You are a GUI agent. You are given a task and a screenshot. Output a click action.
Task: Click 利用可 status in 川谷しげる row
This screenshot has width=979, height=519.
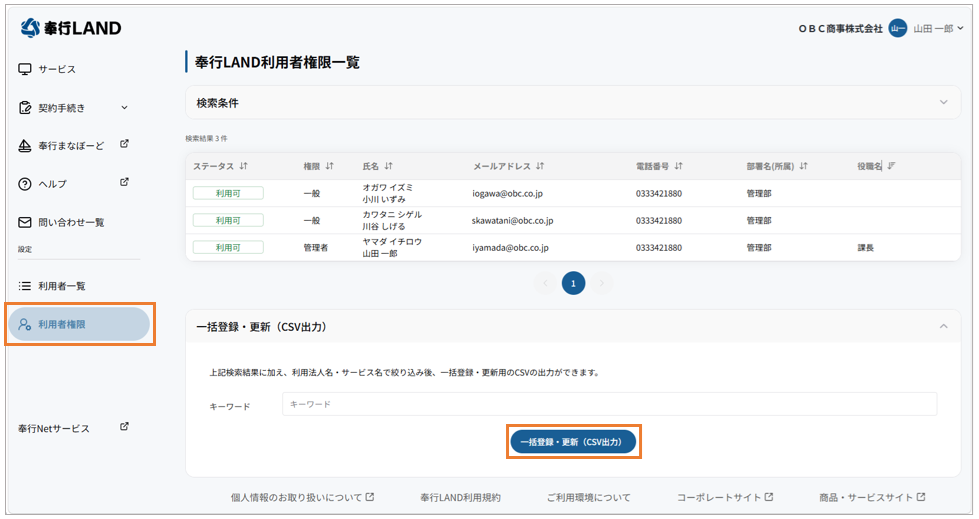(228, 220)
